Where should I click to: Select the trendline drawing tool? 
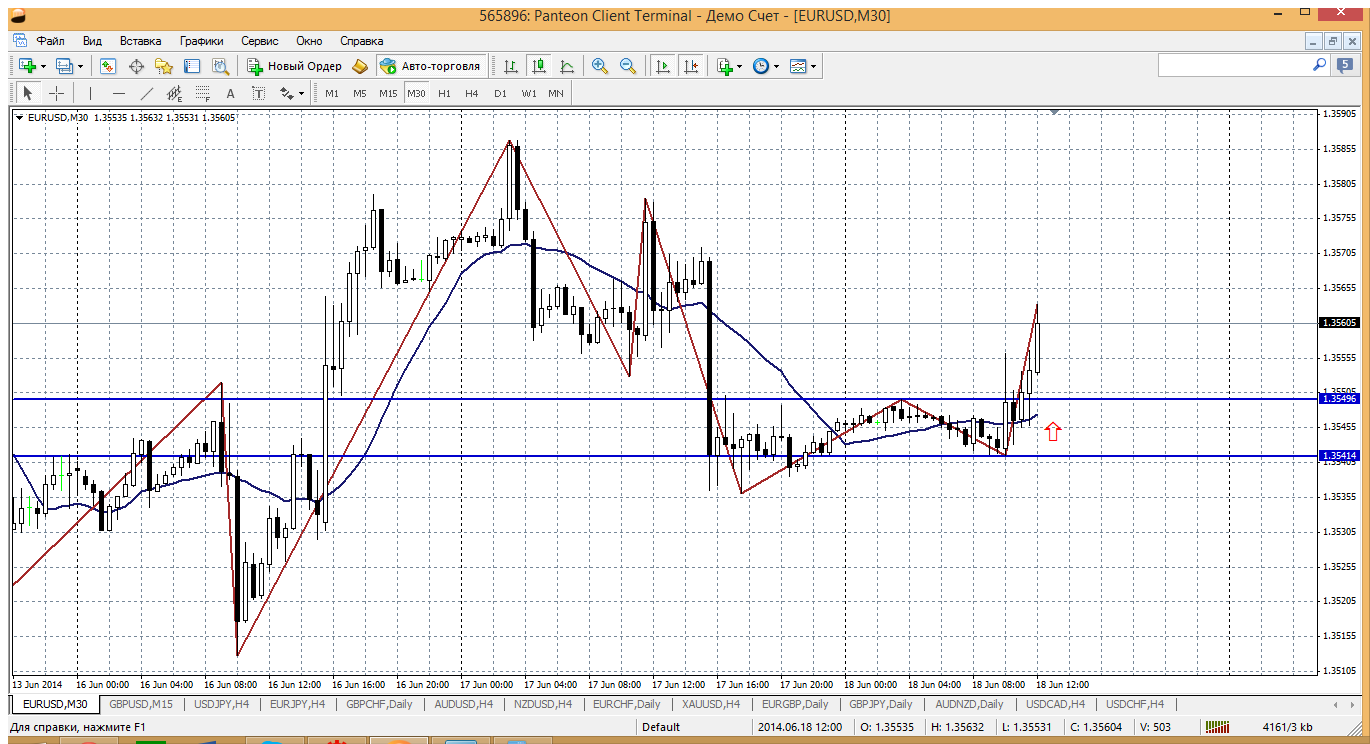pos(146,93)
